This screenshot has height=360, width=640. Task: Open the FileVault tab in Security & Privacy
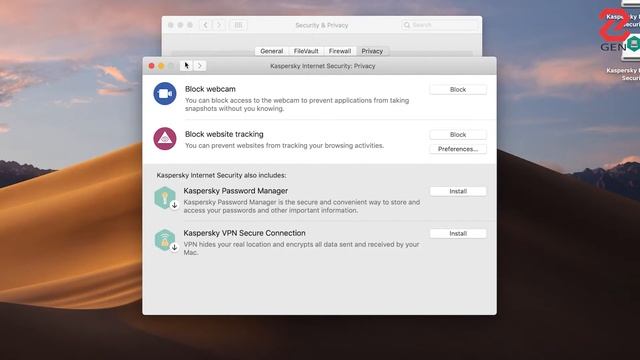(x=306, y=51)
